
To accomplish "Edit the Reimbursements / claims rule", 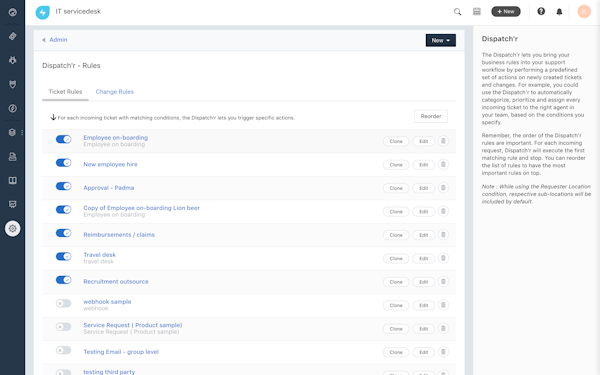I will [424, 235].
